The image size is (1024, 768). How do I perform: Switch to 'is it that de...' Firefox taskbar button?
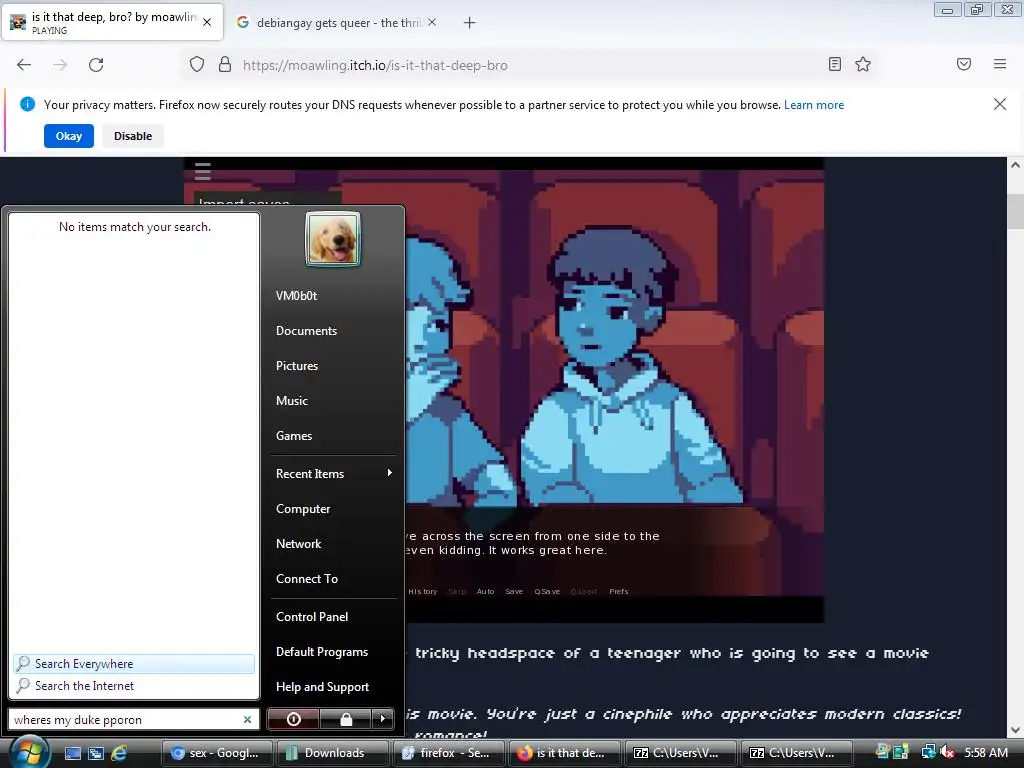pos(564,753)
